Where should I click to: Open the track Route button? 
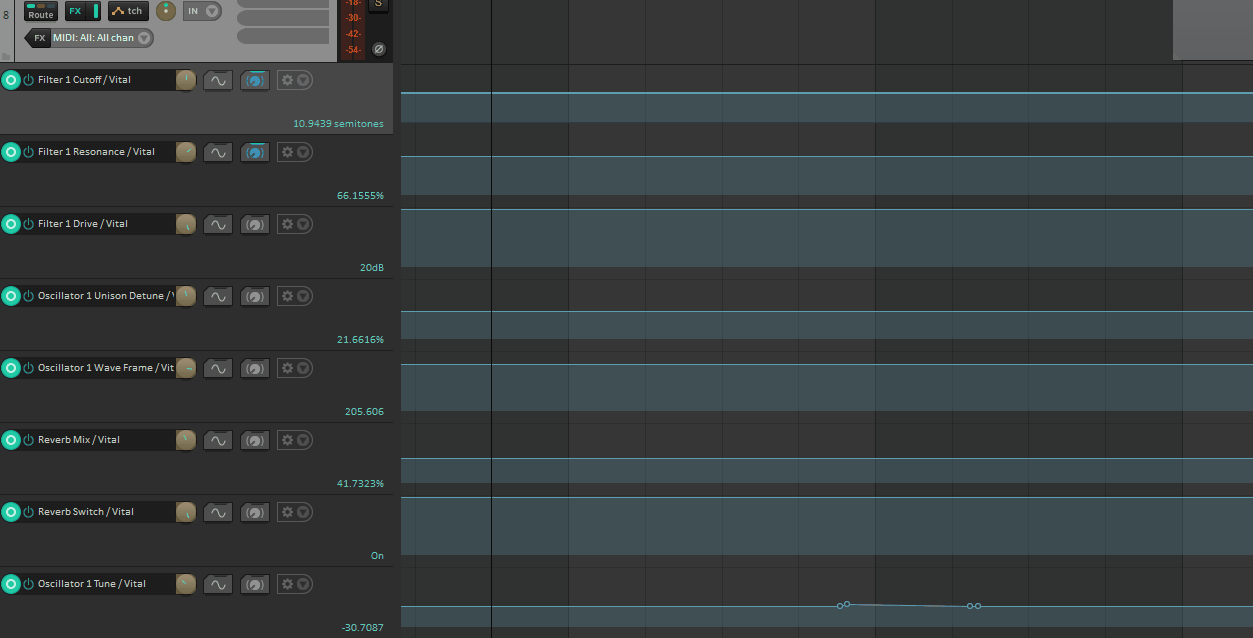click(x=41, y=11)
